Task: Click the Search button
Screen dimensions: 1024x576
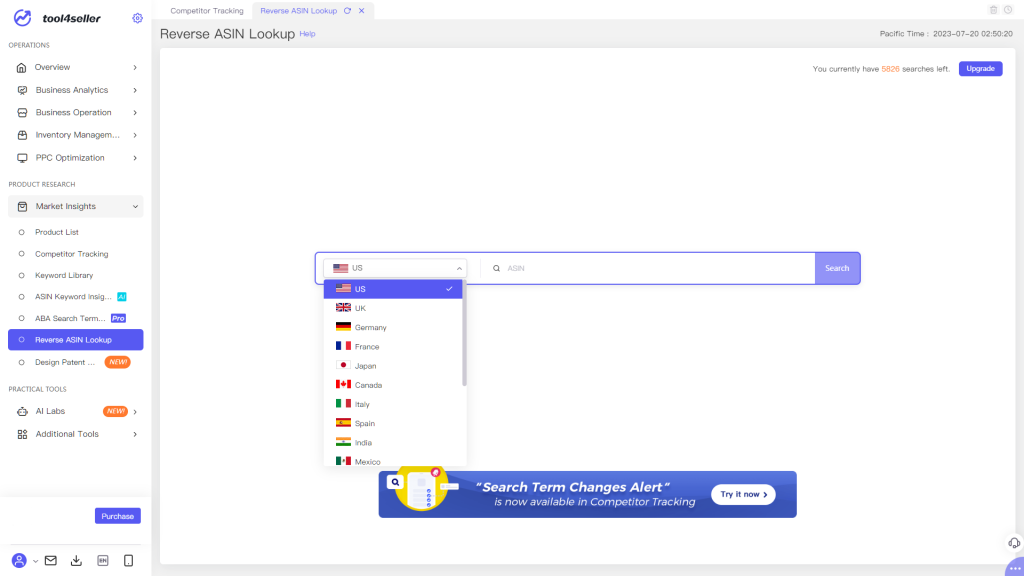Action: click(837, 268)
